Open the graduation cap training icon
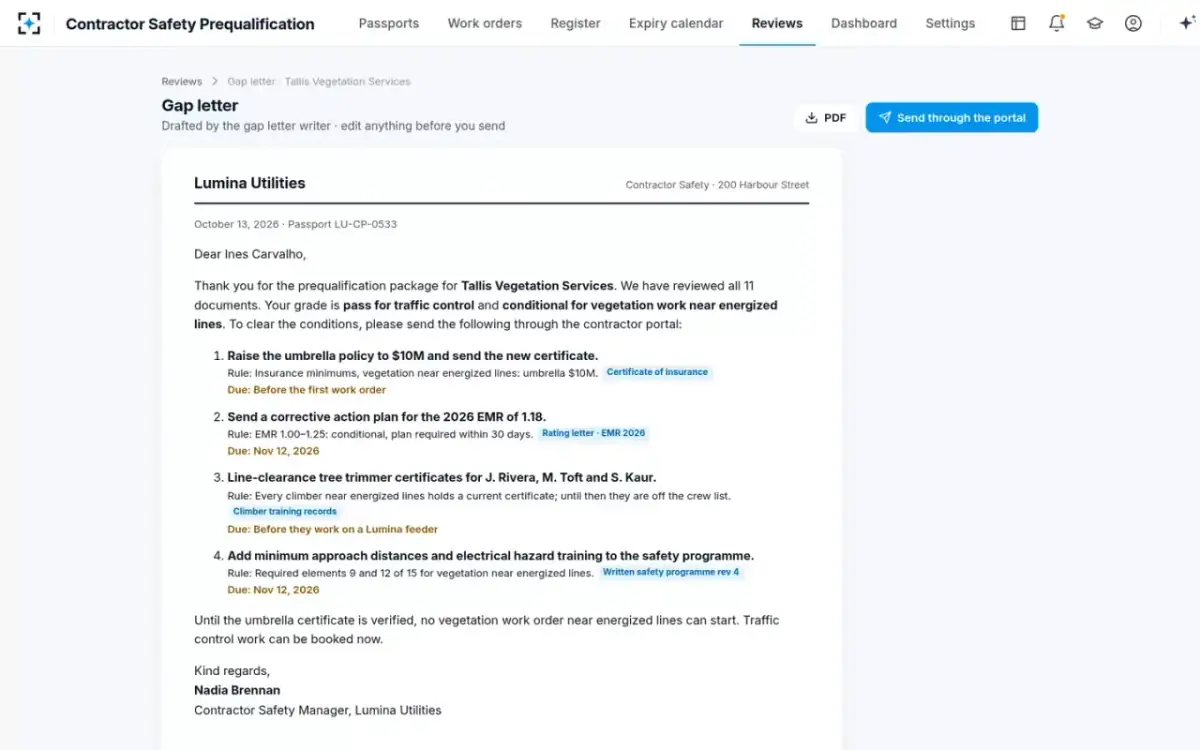Screen dimensions: 1200x750 point(1095,23)
